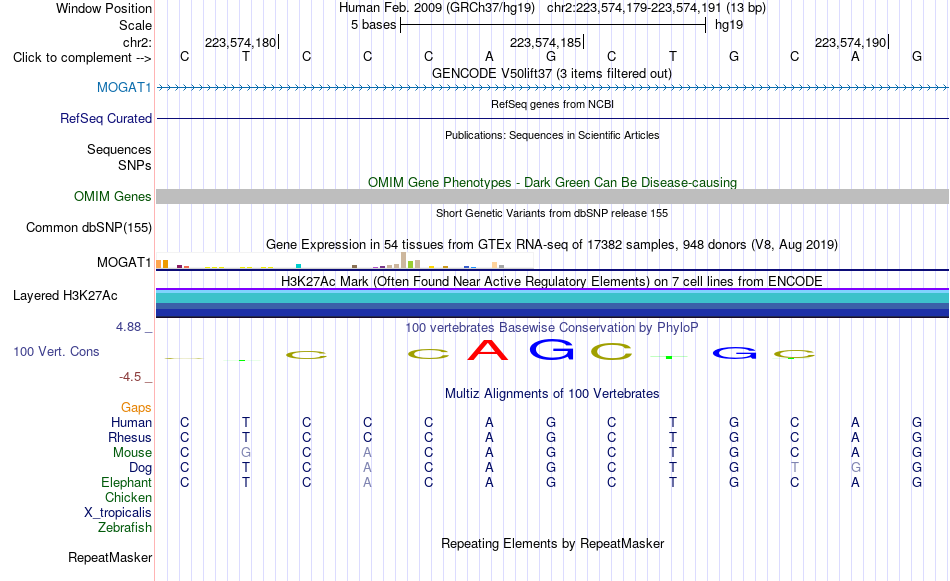Image resolution: width=950 pixels, height=581 pixels.
Task: Click the 223,574,180 coordinate marker
Action: click(241, 42)
